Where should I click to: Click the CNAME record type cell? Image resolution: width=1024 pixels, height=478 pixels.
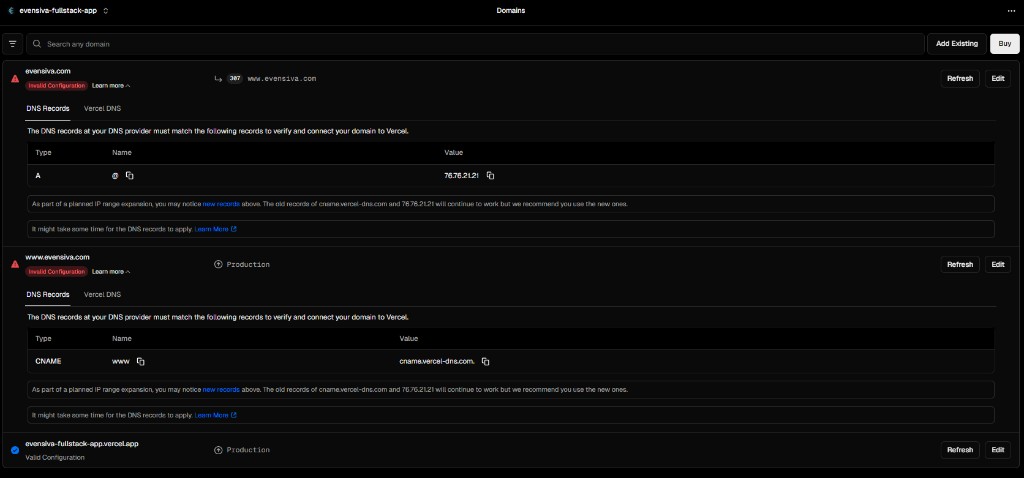(x=48, y=361)
